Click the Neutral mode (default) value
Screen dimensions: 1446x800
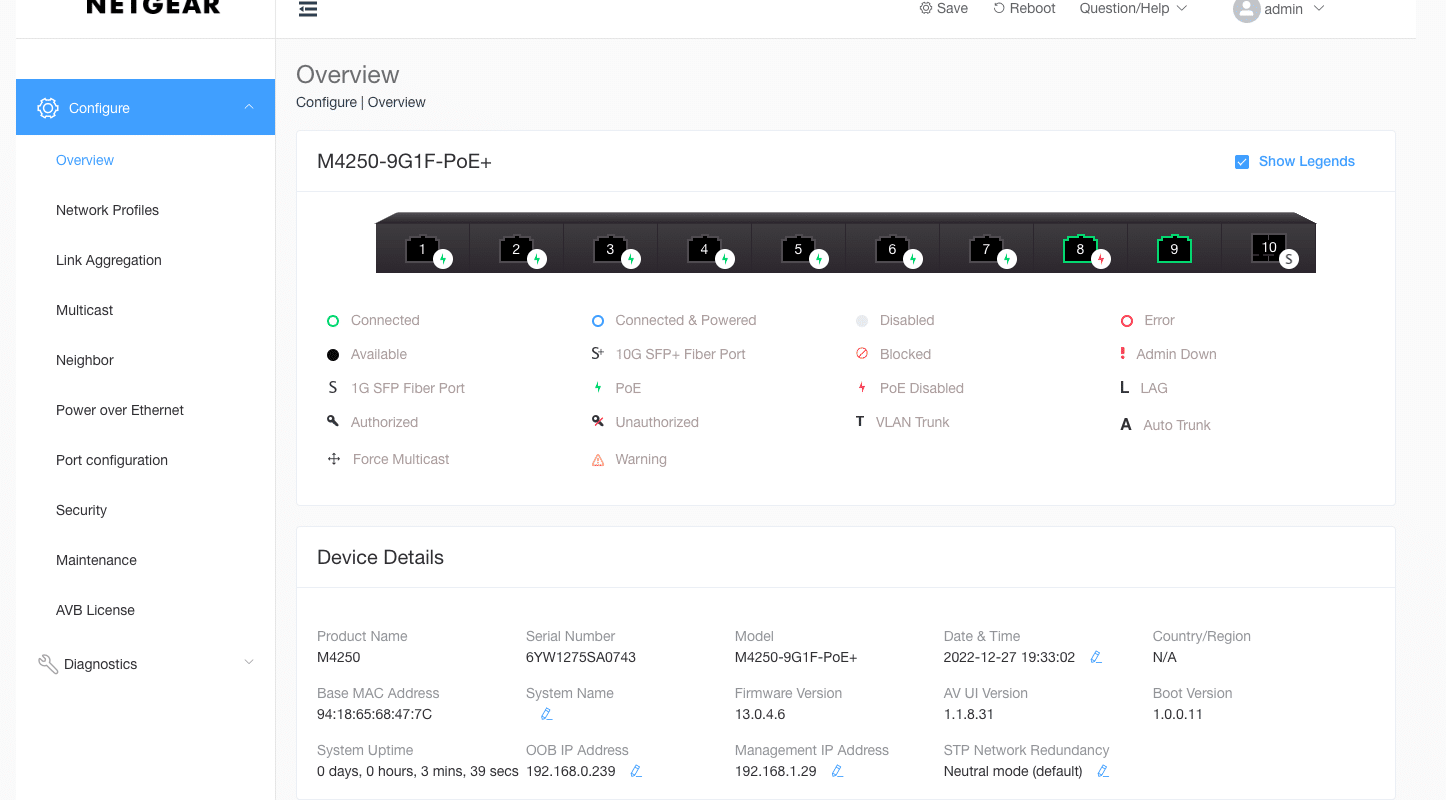[x=1013, y=771]
